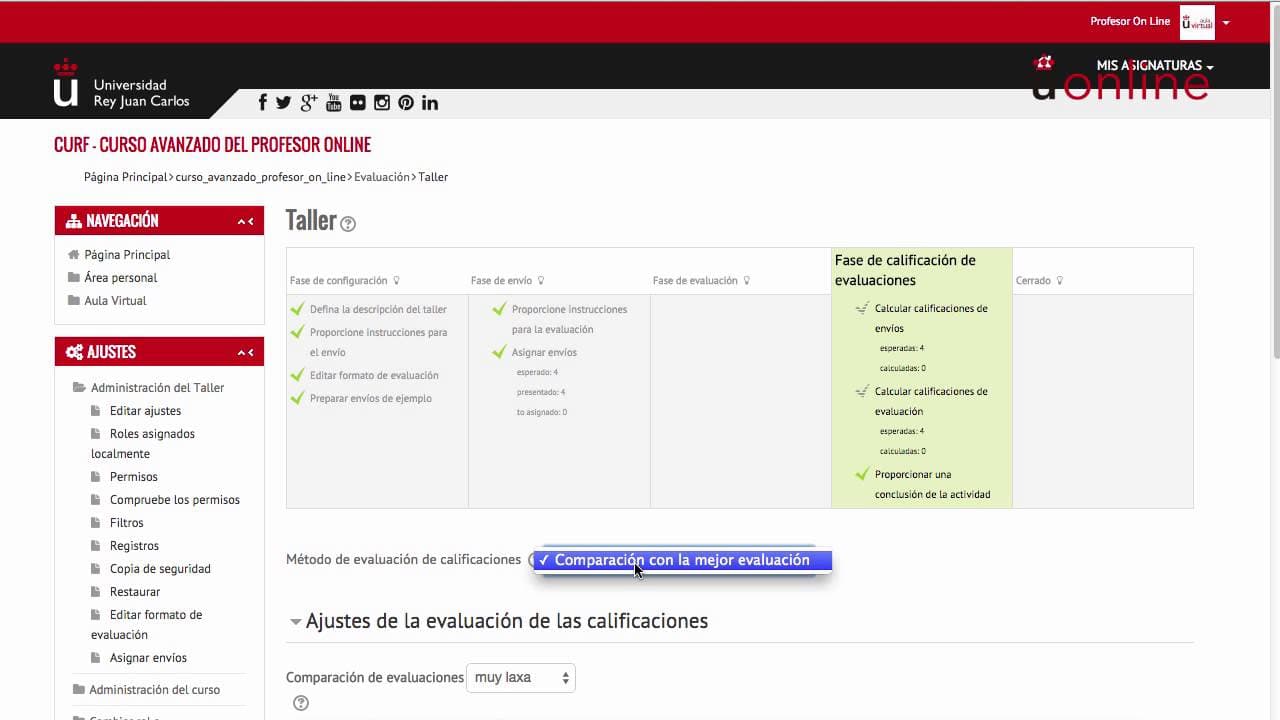This screenshot has height=720, width=1280.
Task: Open the Flickr social icon
Action: point(358,102)
